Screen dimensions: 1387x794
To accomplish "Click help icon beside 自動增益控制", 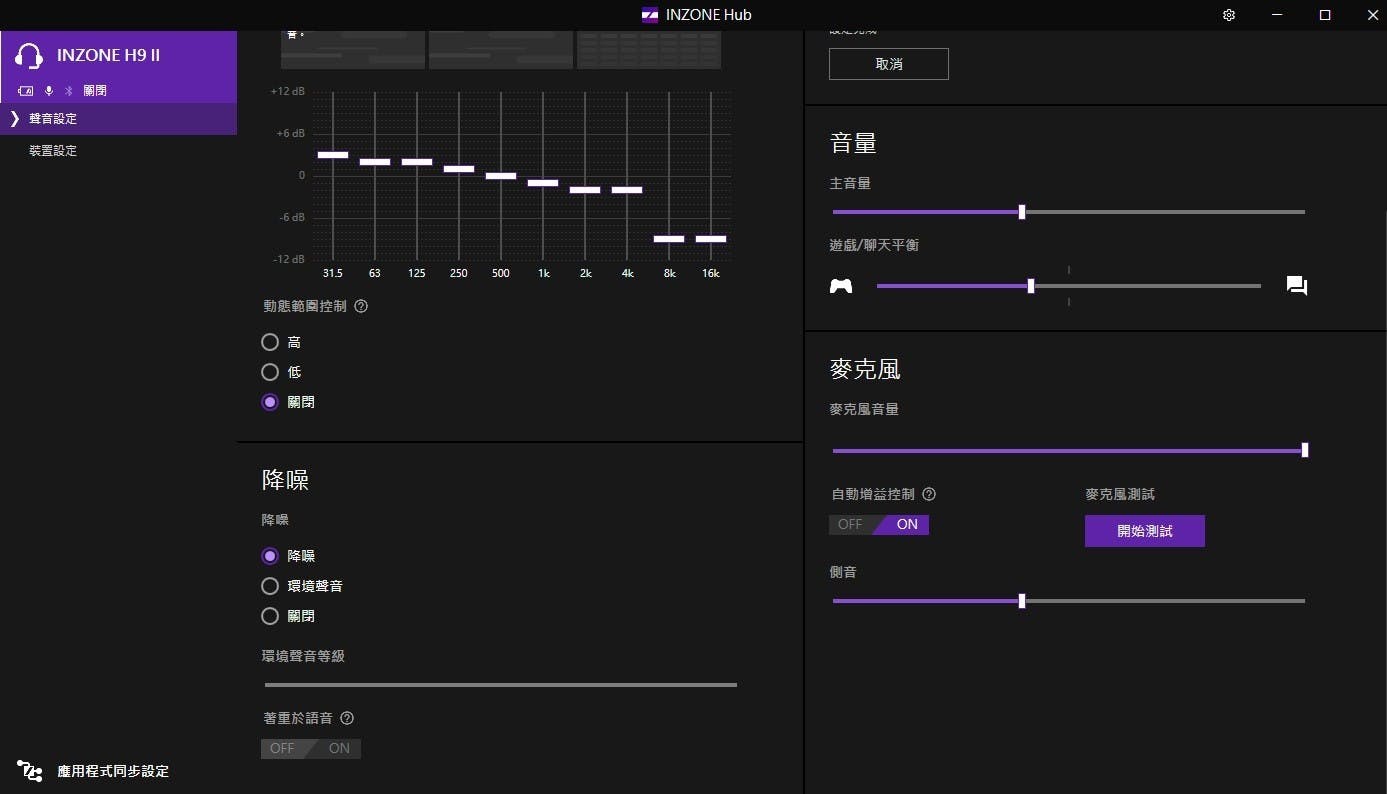I will click(x=929, y=494).
